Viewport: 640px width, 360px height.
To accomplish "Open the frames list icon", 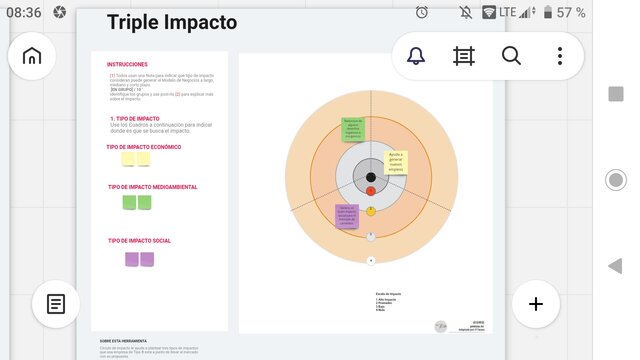I will [x=464, y=56].
